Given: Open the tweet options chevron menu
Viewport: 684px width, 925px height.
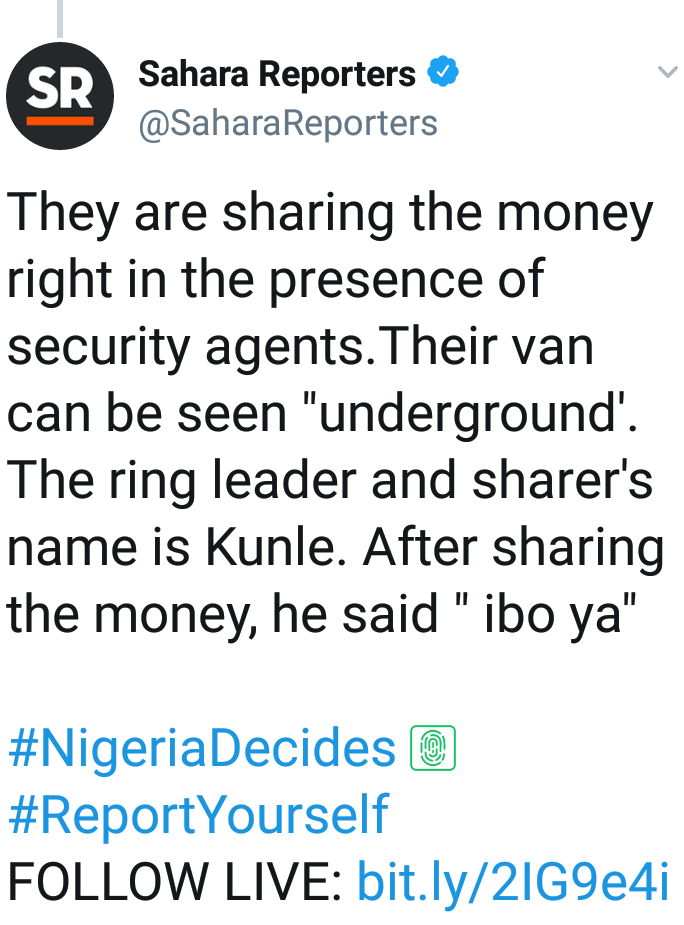Looking at the screenshot, I should [666, 72].
